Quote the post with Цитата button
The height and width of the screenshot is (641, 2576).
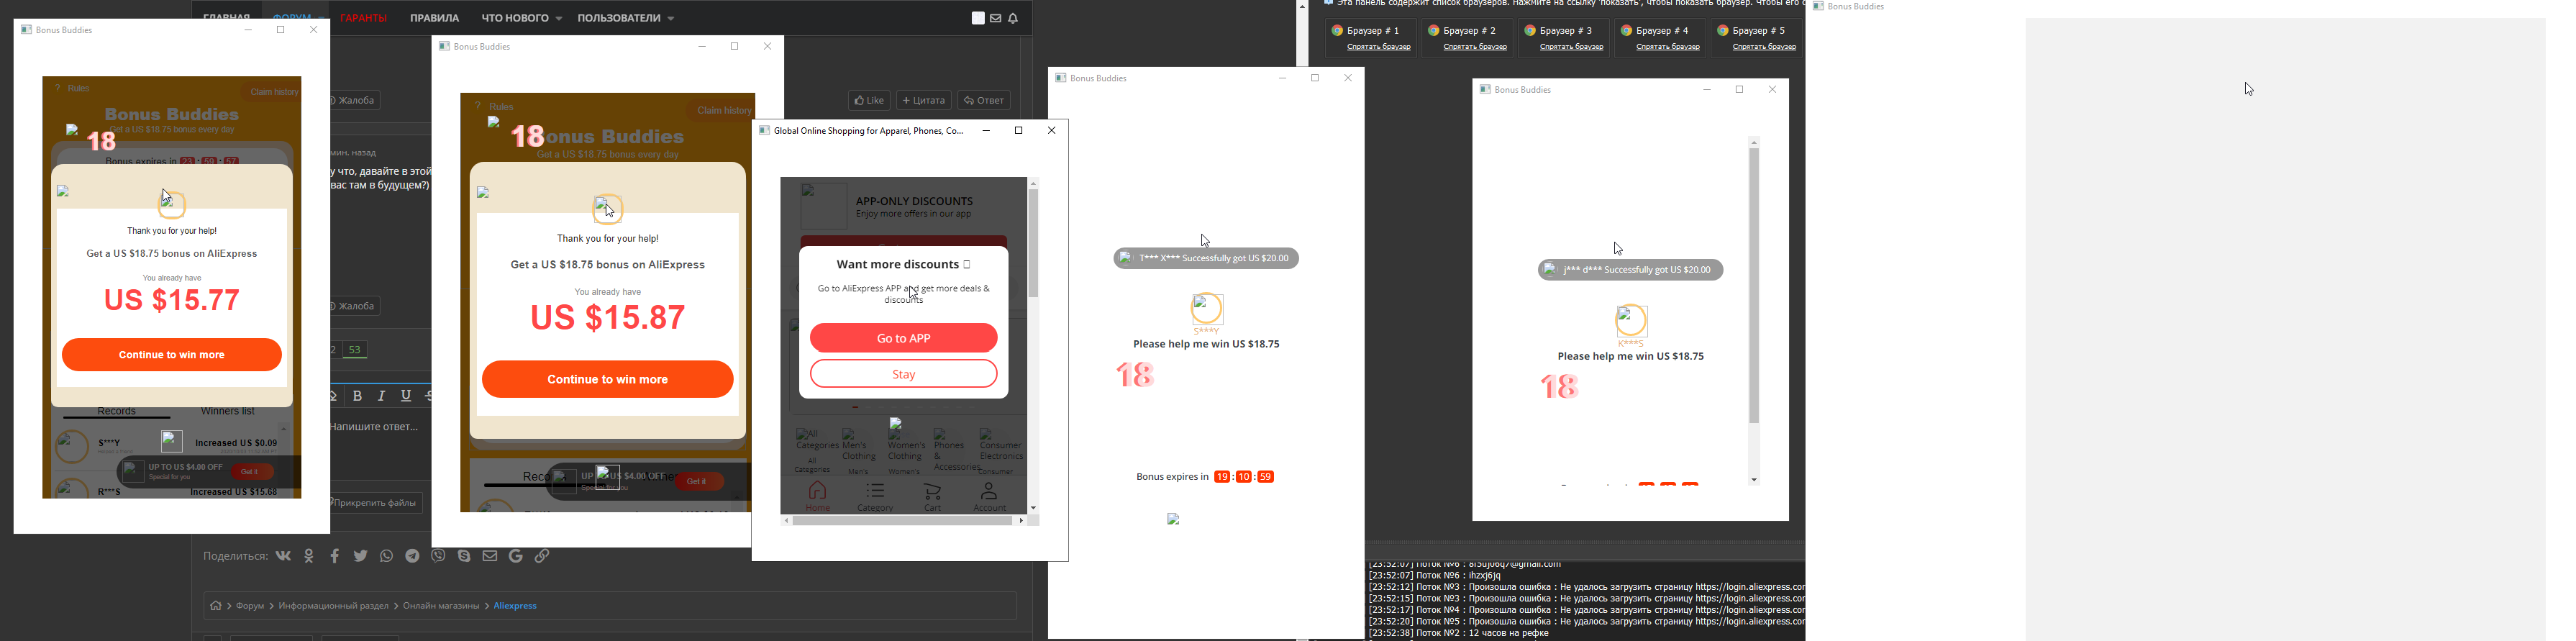(924, 101)
